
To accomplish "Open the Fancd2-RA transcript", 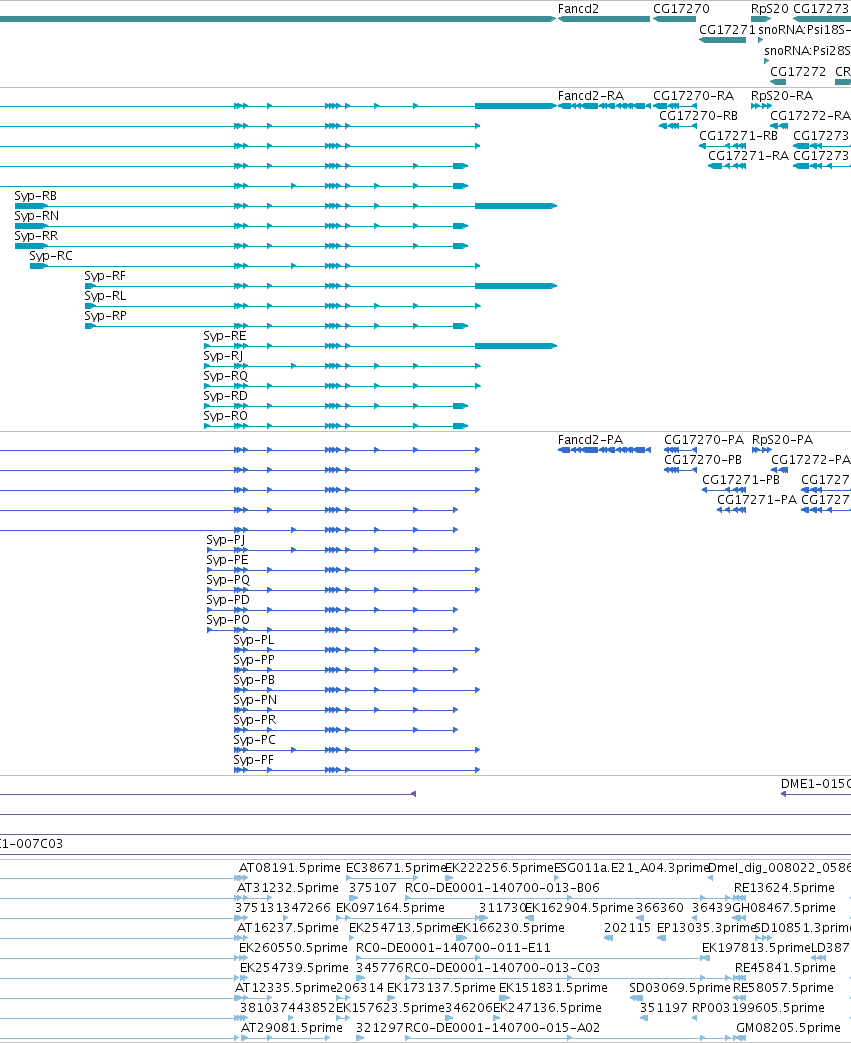I will pos(603,106).
